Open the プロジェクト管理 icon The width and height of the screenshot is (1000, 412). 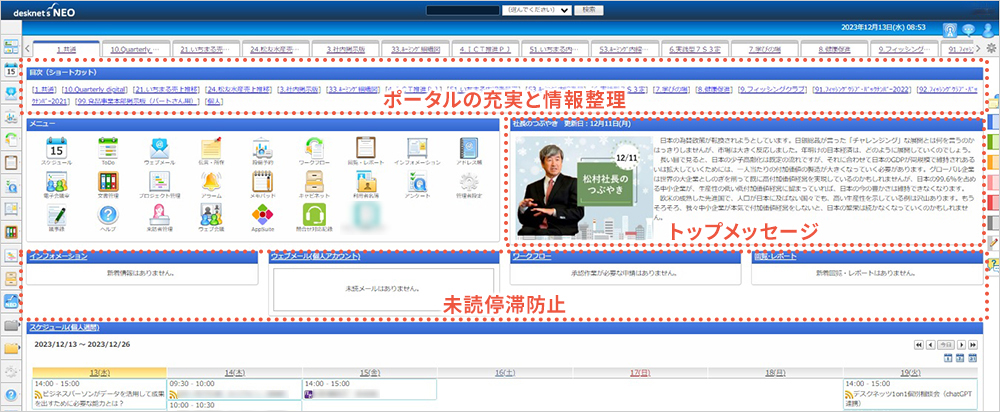[159, 182]
